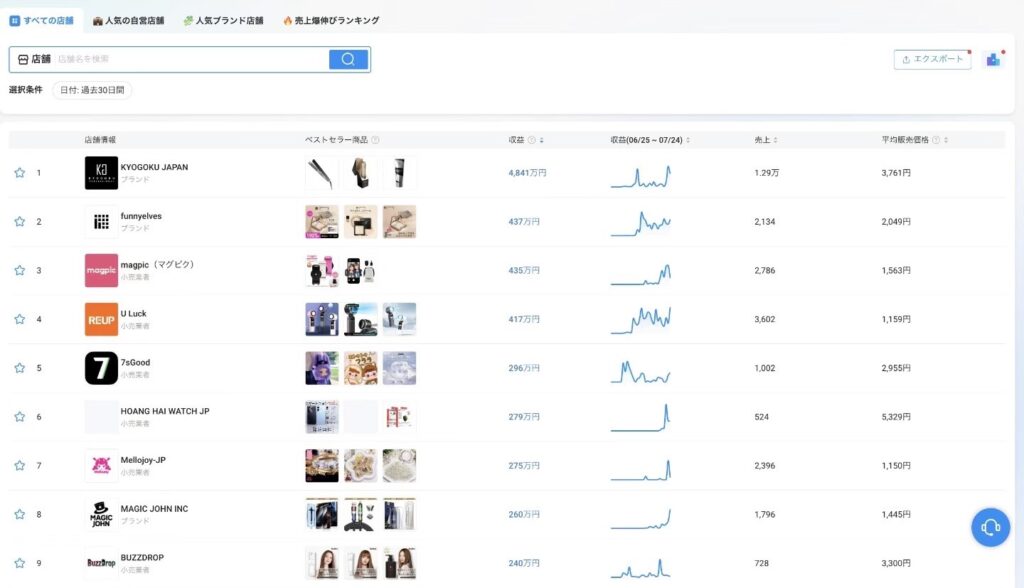Viewport: 1024px width, 588px height.
Task: Toggle the star for magpic store
Action: click(x=20, y=270)
